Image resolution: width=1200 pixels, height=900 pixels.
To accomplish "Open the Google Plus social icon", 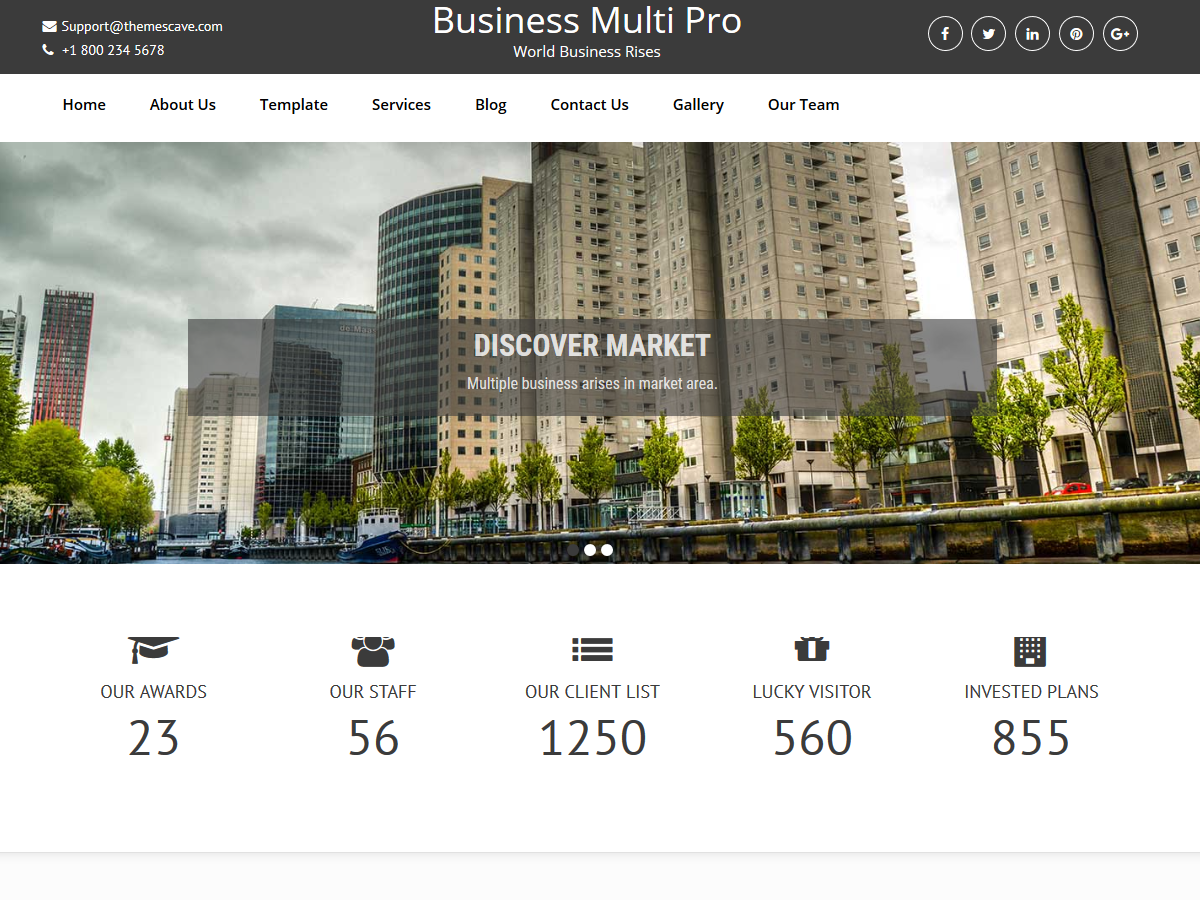I will point(1120,33).
